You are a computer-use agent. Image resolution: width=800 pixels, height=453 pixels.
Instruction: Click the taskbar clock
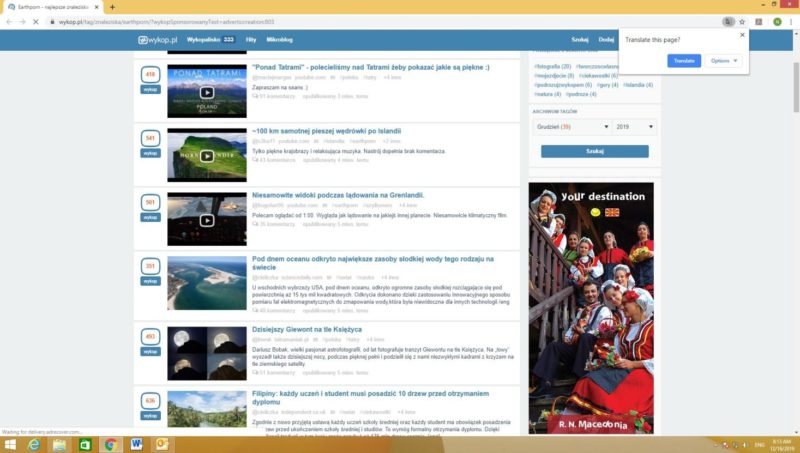782,445
